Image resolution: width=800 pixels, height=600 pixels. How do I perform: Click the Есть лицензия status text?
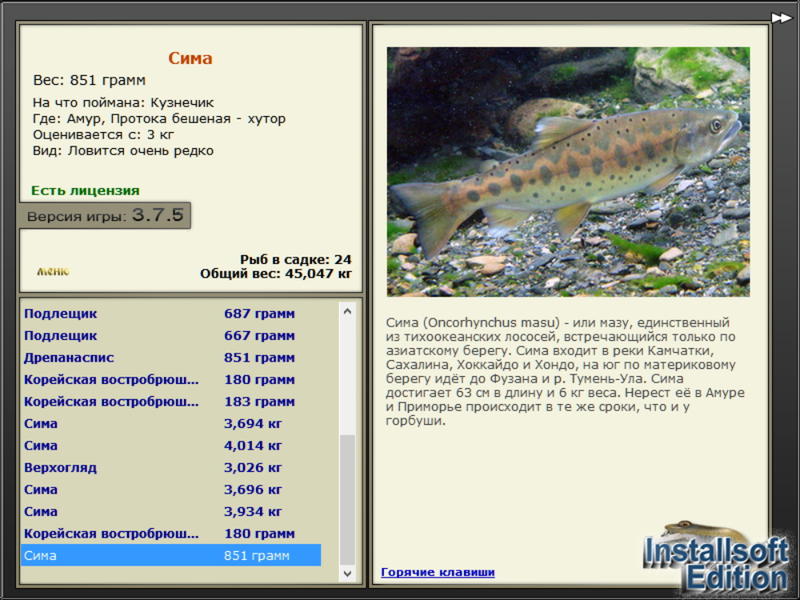pyautogui.click(x=85, y=190)
